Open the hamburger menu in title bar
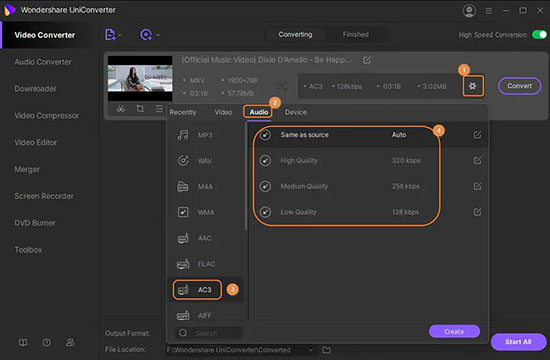550x360 pixels. click(488, 11)
